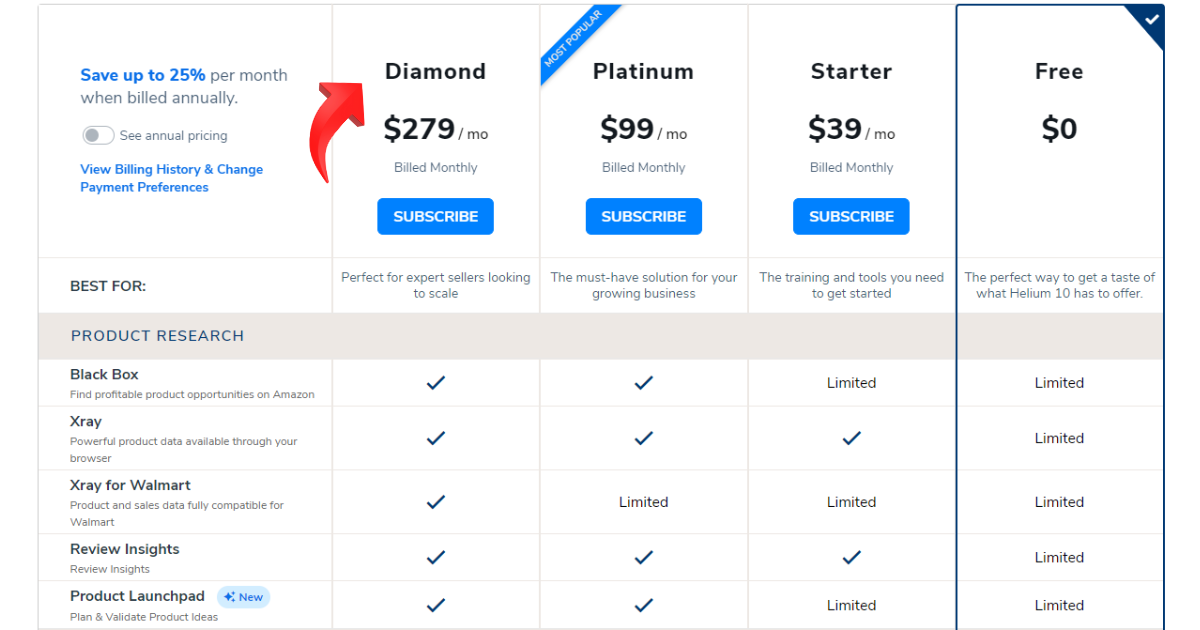Viewport: 1200px width, 630px height.
Task: Subscribe to the Starter plan
Action: (x=851, y=216)
